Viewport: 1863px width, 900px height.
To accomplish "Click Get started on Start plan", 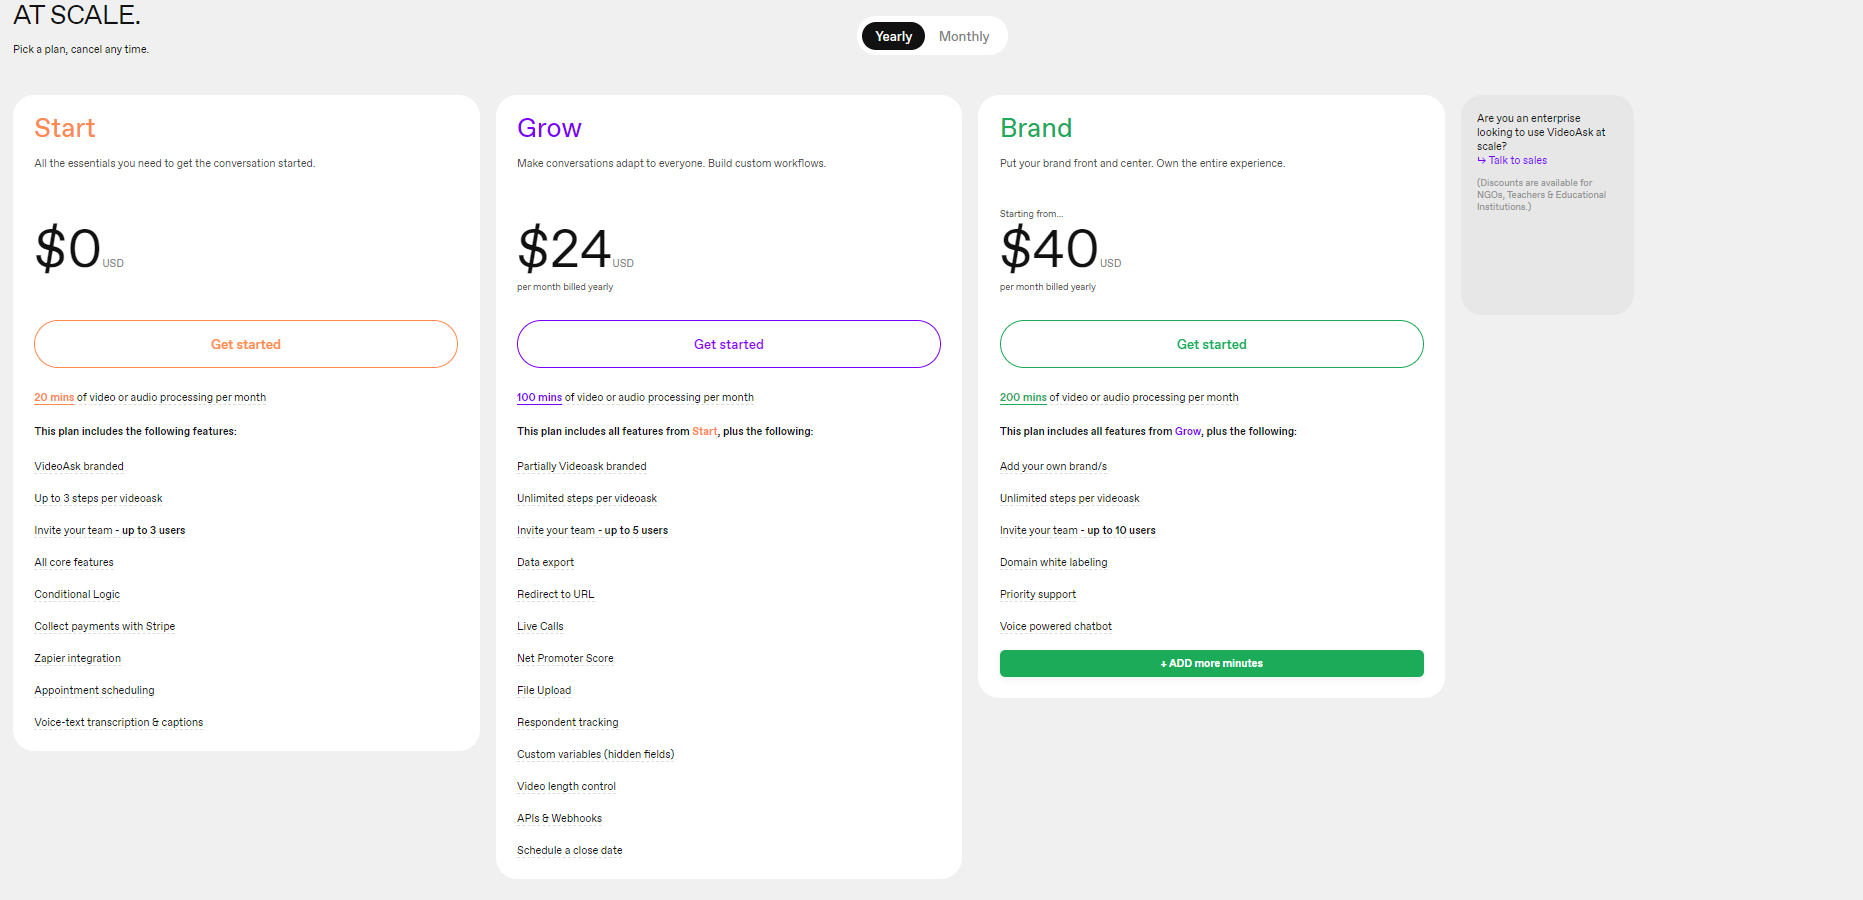I will tap(246, 344).
